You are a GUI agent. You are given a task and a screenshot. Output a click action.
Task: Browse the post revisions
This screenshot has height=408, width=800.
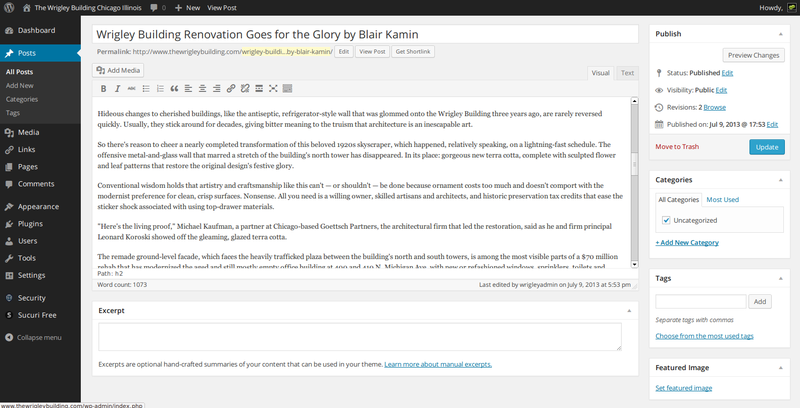click(714, 108)
